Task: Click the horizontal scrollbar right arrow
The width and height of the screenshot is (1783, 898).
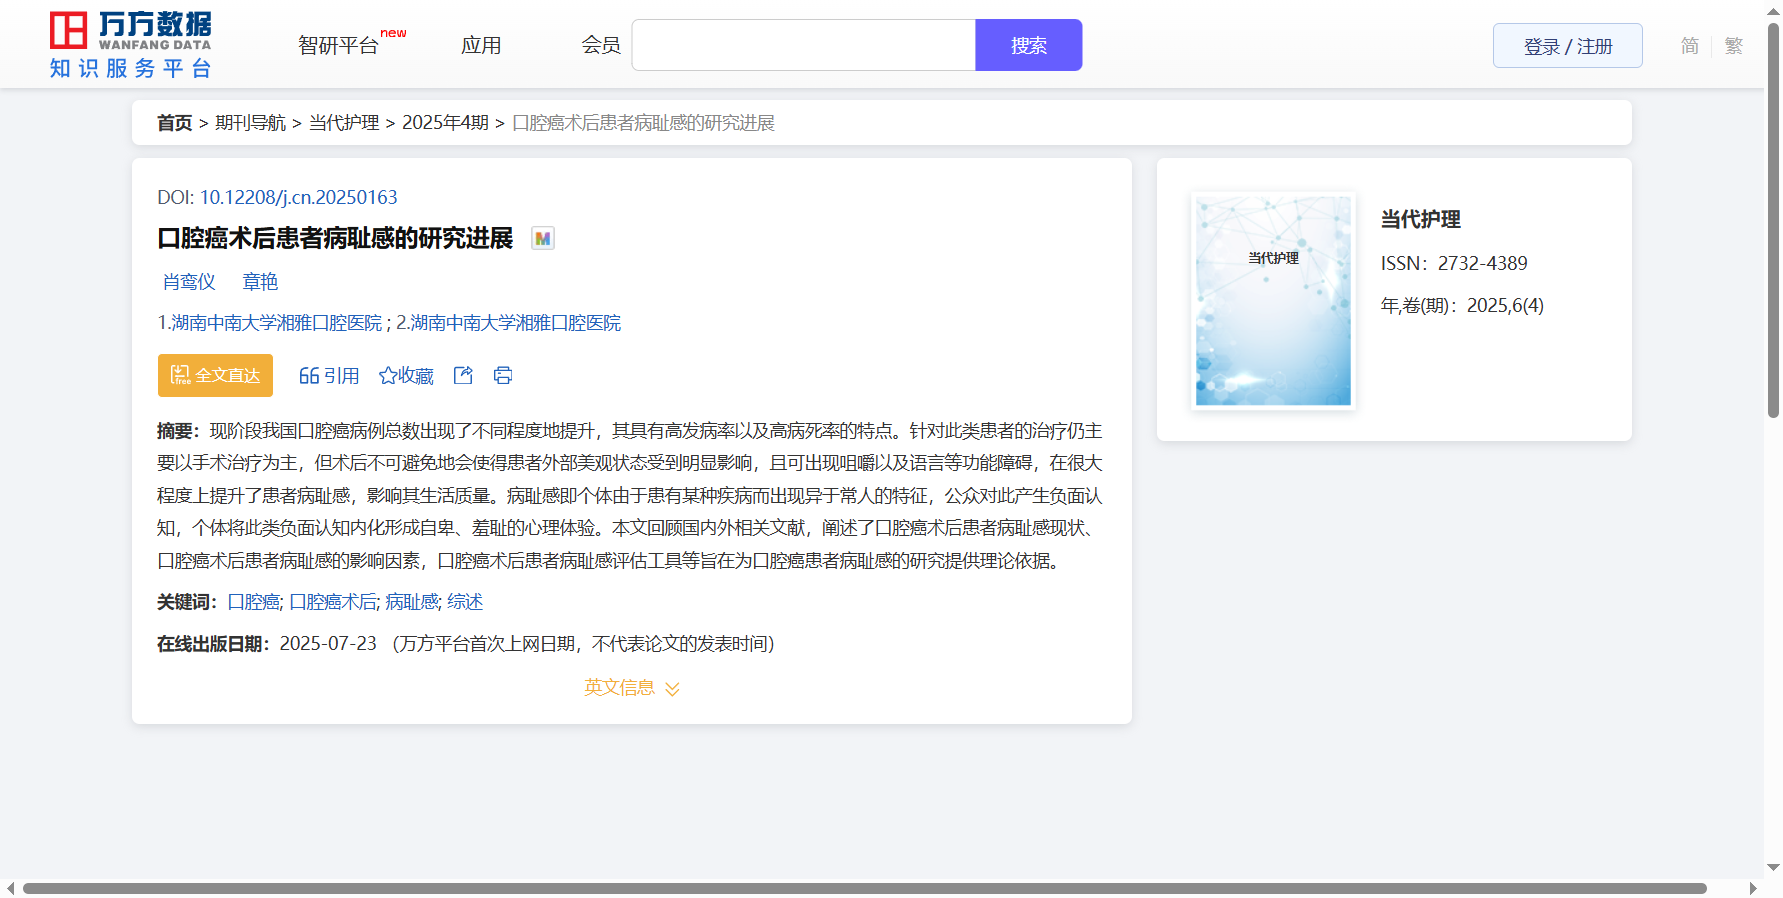Action: click(x=1752, y=888)
